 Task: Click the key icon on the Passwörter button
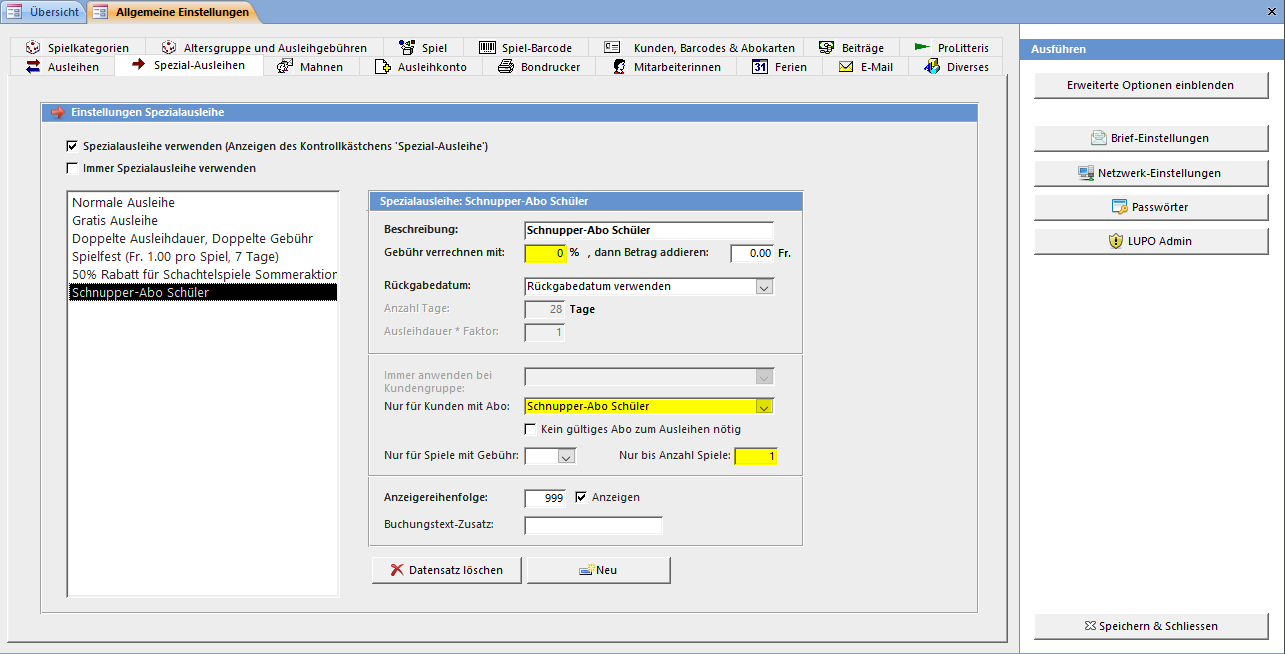[1120, 207]
